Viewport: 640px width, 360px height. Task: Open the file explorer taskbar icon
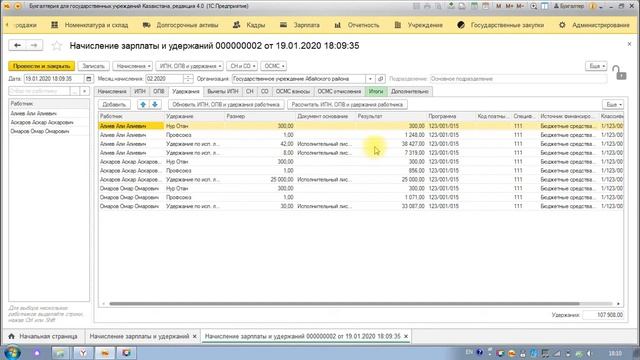tap(60, 353)
